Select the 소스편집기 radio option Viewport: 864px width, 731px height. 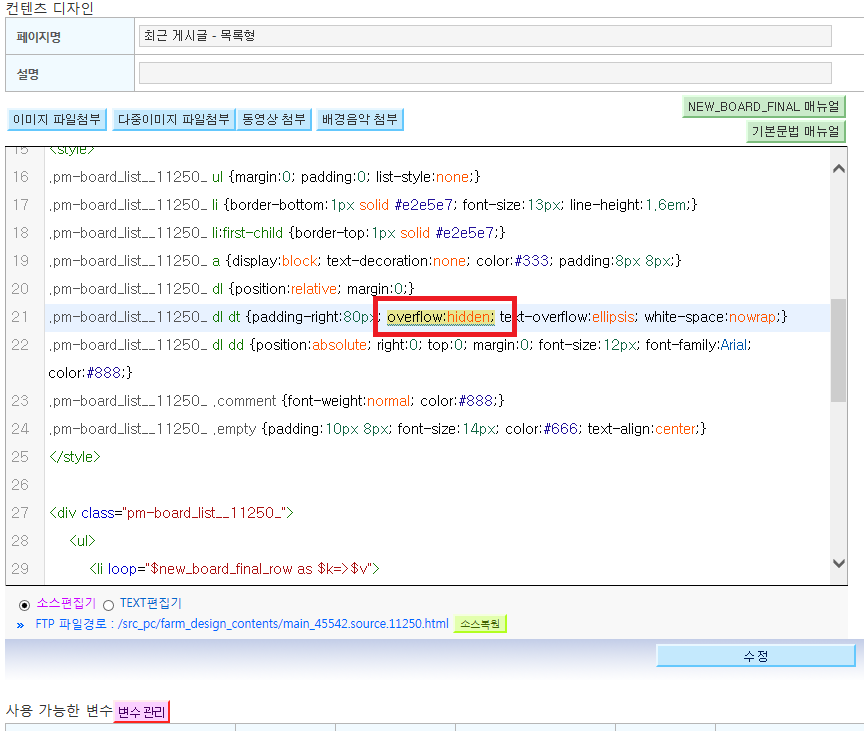pos(24,605)
